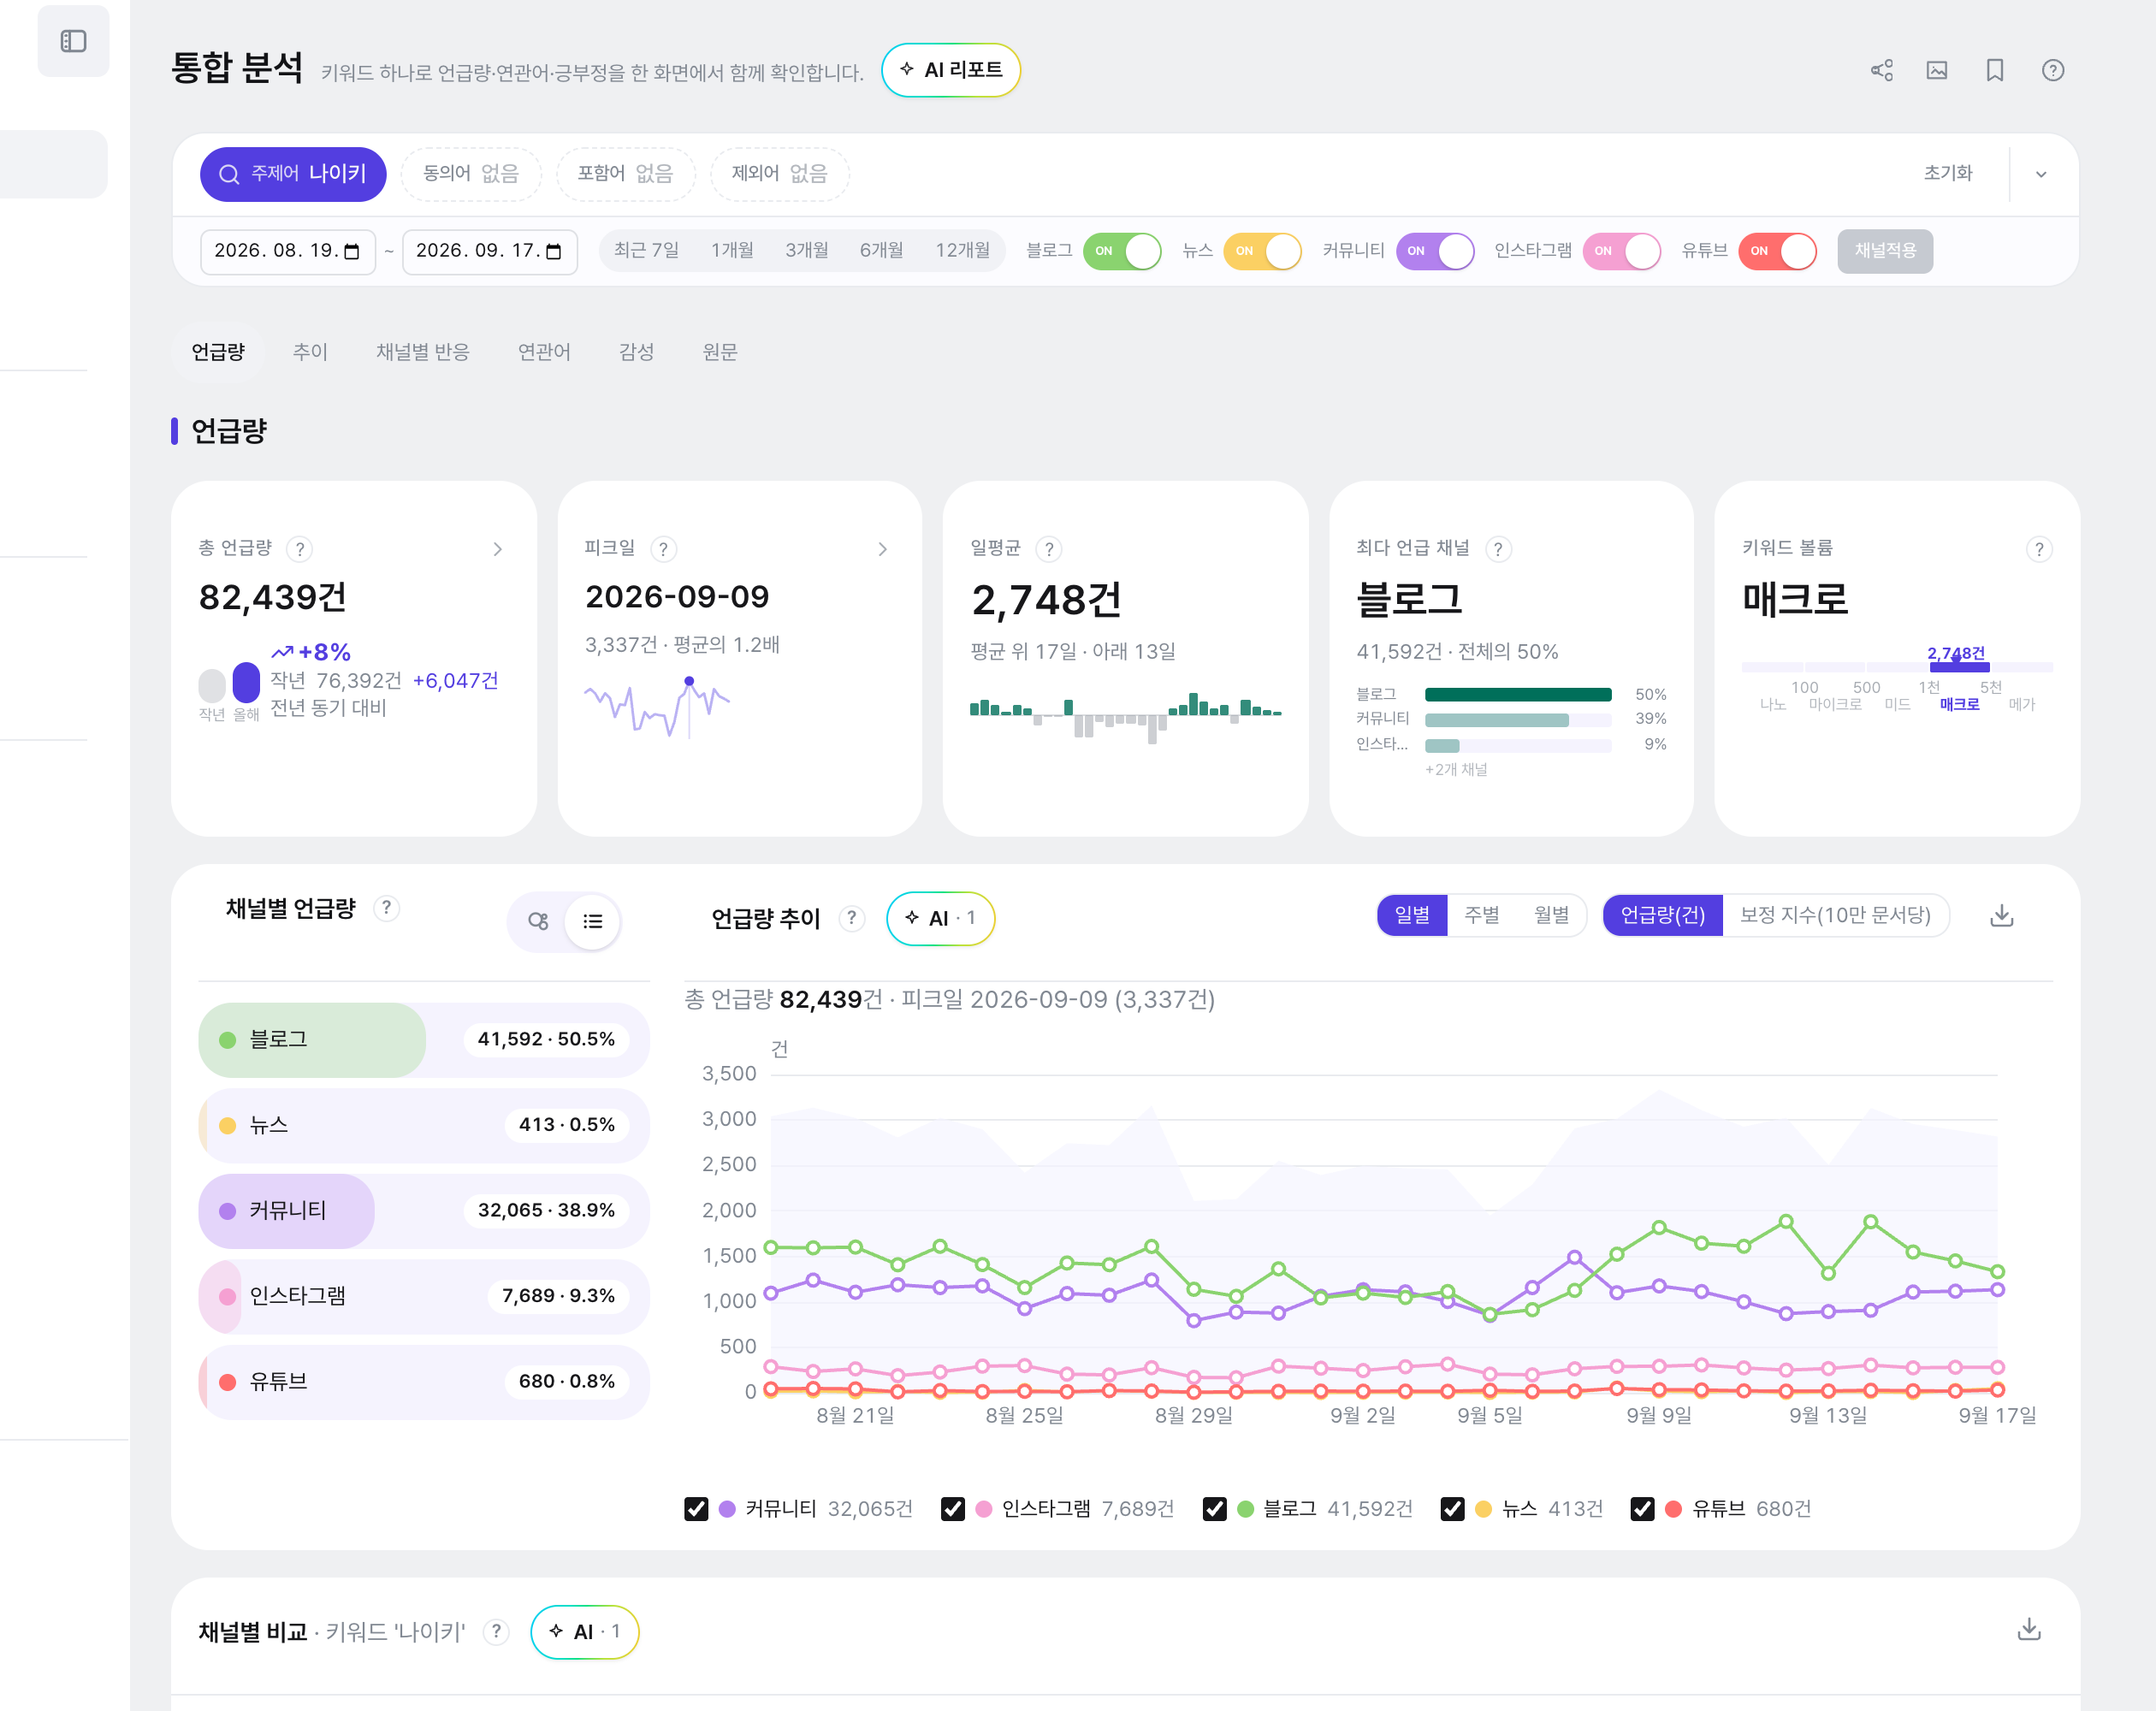
Task: Switch to the 연관어 tab
Action: (544, 352)
